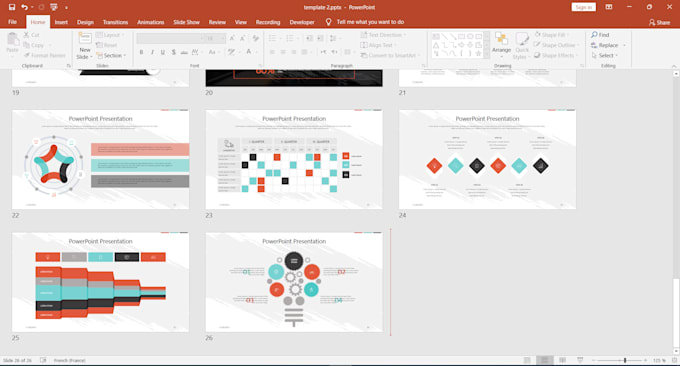Select the star shape in shapes gallery

(478, 53)
